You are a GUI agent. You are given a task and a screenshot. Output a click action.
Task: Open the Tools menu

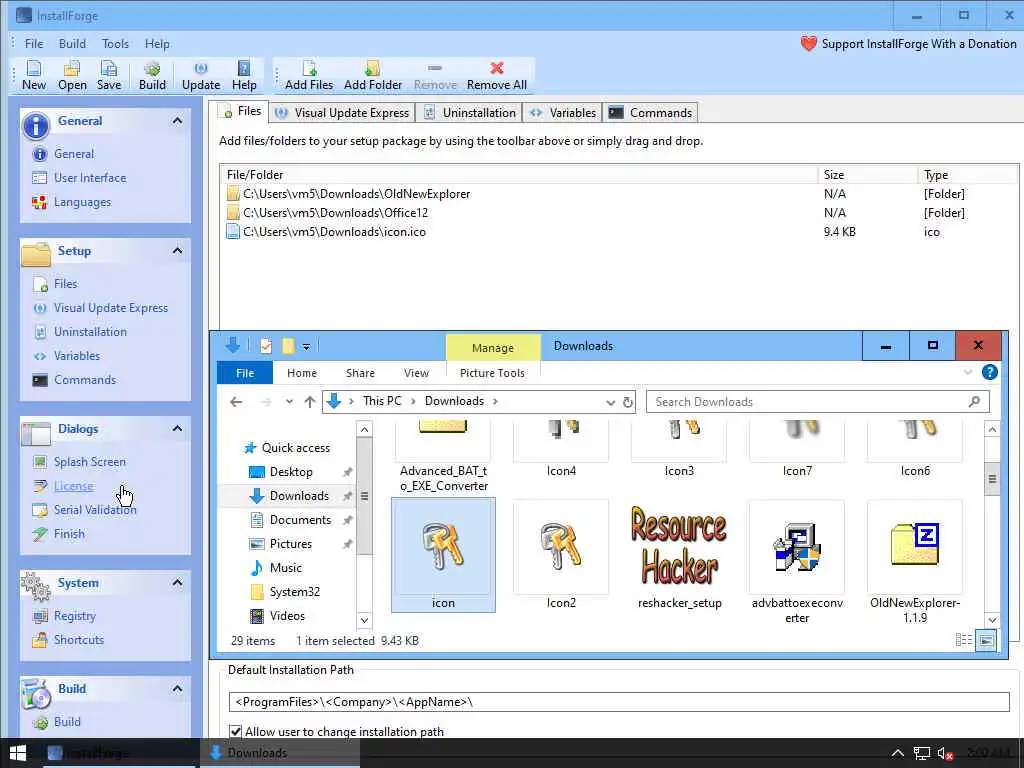coord(115,44)
